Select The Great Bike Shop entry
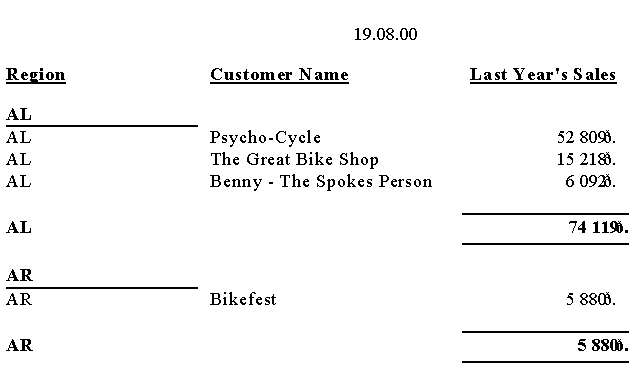 [x=294, y=159]
